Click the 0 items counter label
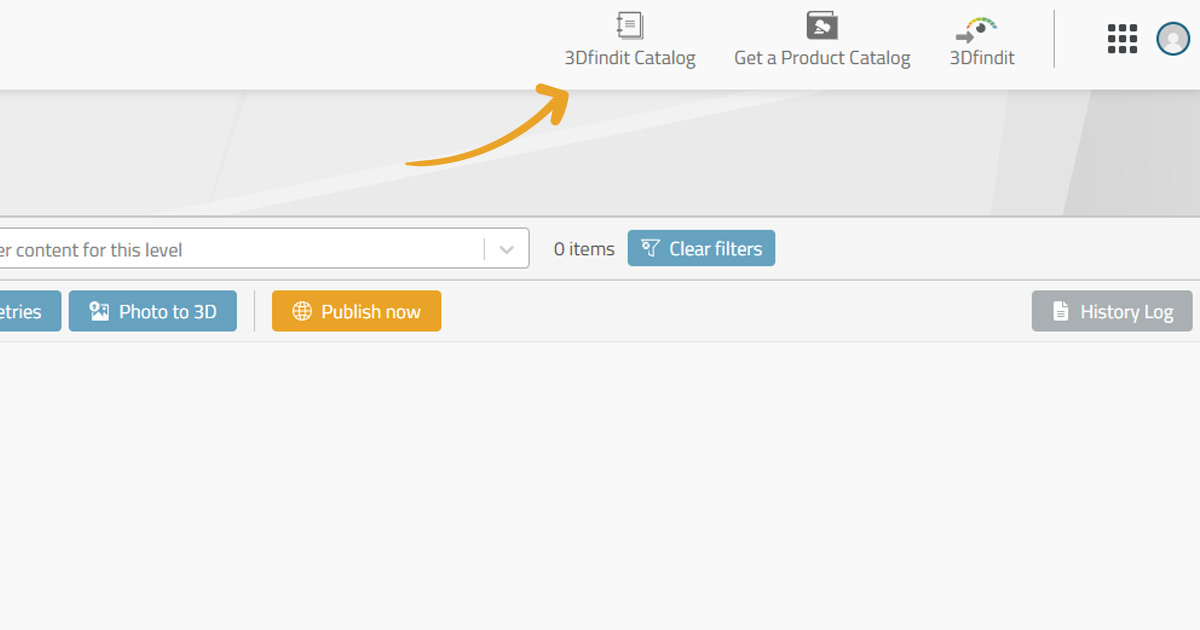This screenshot has width=1200, height=630. pos(583,248)
